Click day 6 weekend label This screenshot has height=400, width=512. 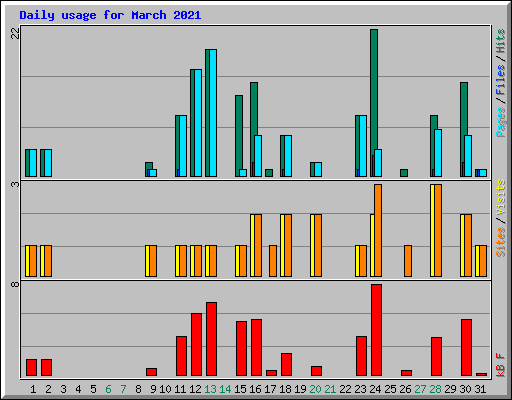pyautogui.click(x=108, y=389)
